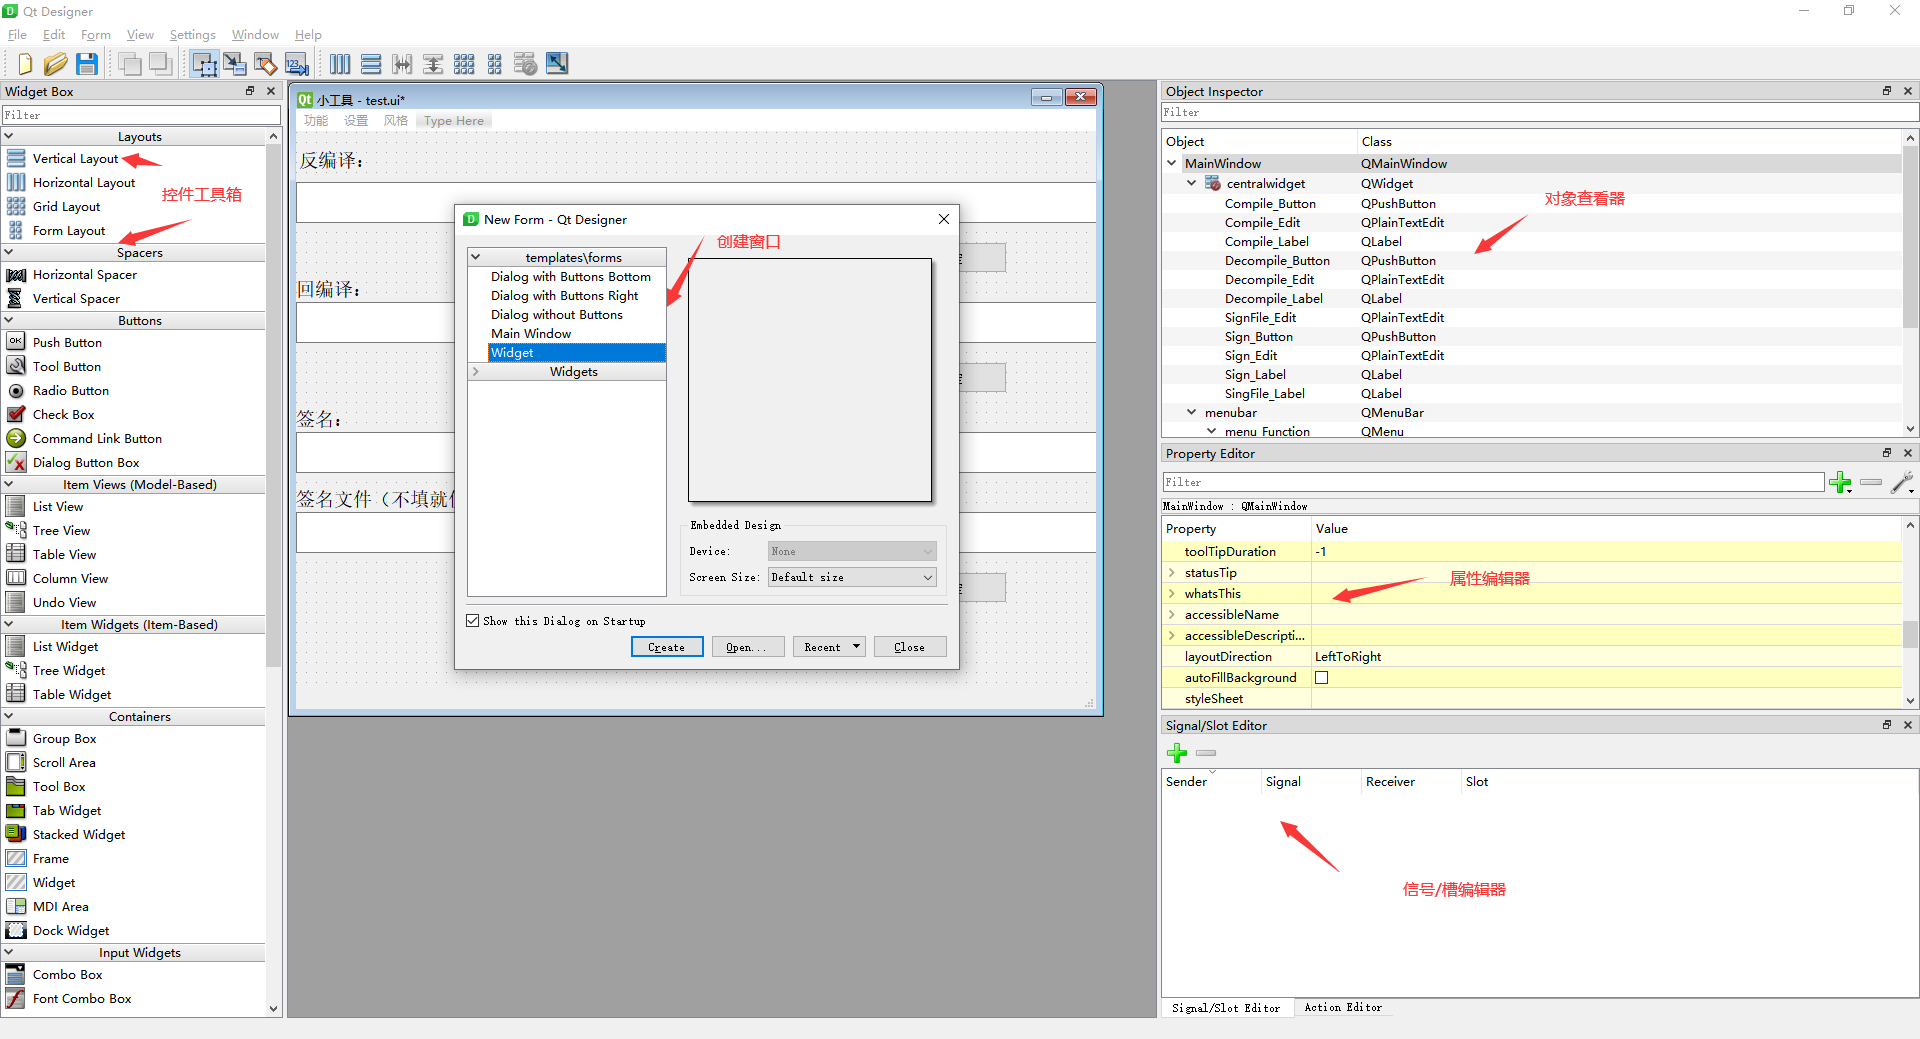Click the Property Editor wrench configure icon

pyautogui.click(x=1902, y=482)
